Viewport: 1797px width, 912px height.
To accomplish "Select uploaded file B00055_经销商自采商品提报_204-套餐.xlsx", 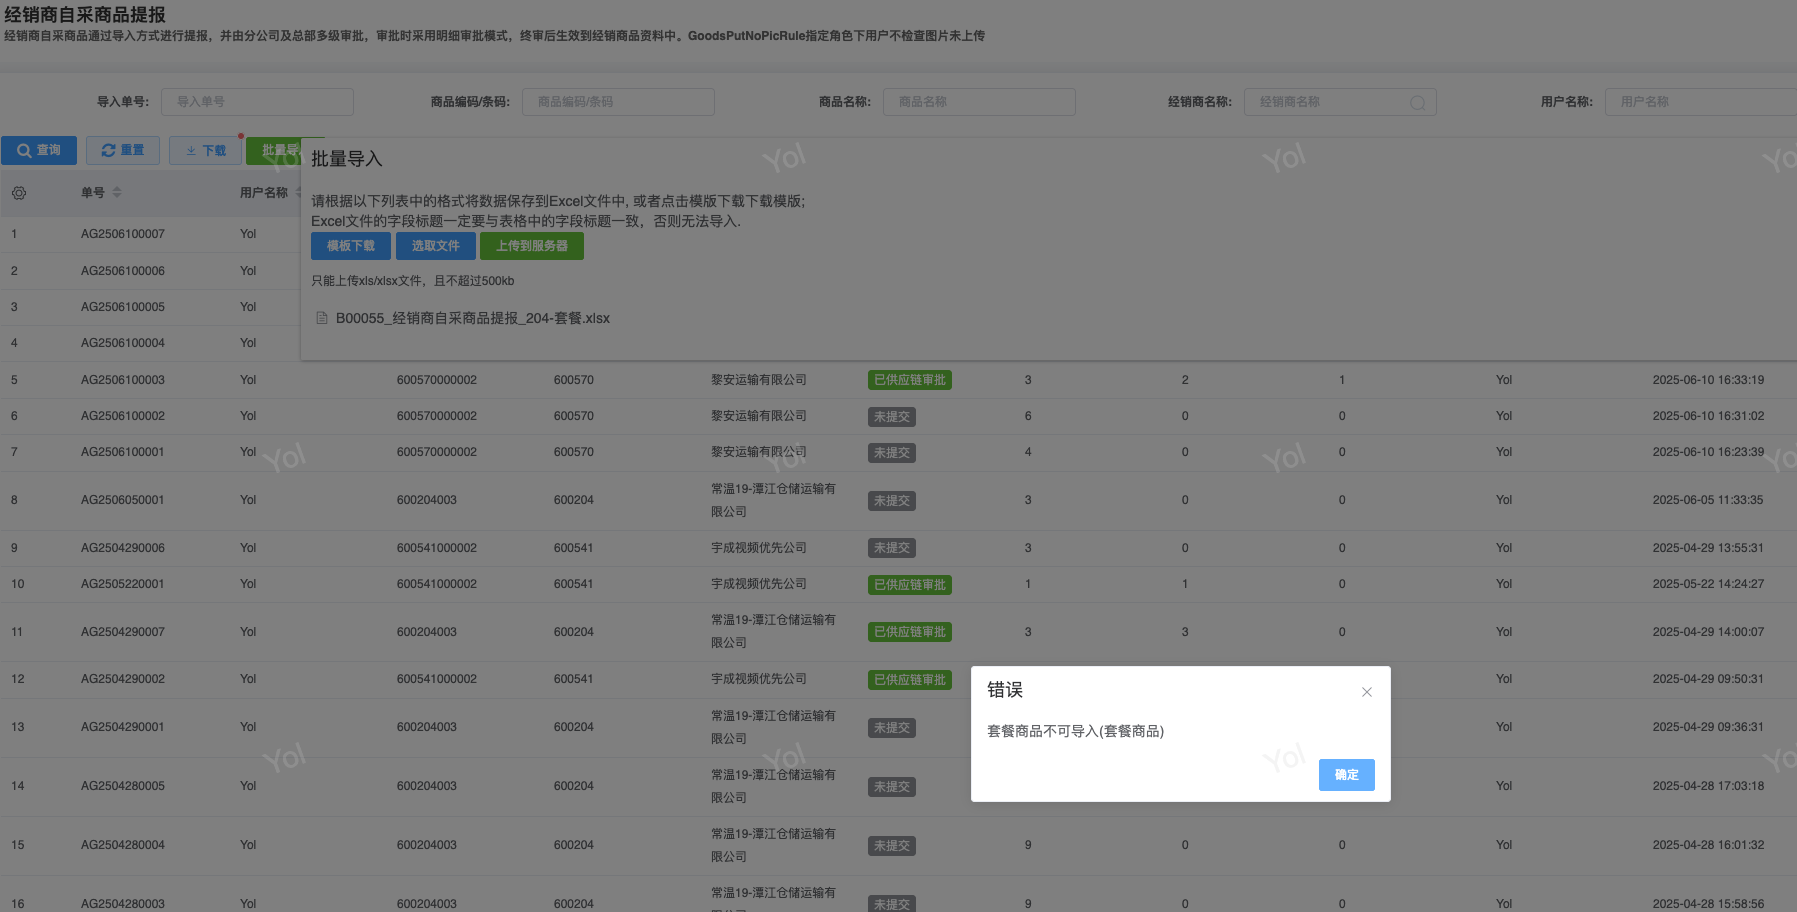I will [472, 319].
